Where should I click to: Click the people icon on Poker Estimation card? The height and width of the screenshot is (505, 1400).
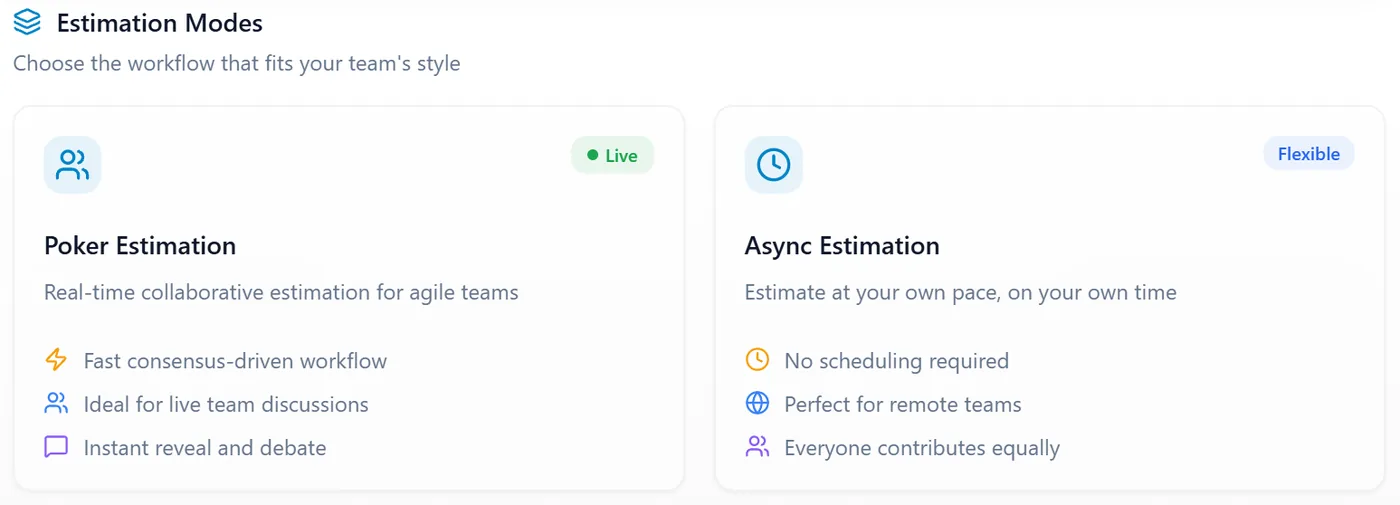click(x=73, y=165)
